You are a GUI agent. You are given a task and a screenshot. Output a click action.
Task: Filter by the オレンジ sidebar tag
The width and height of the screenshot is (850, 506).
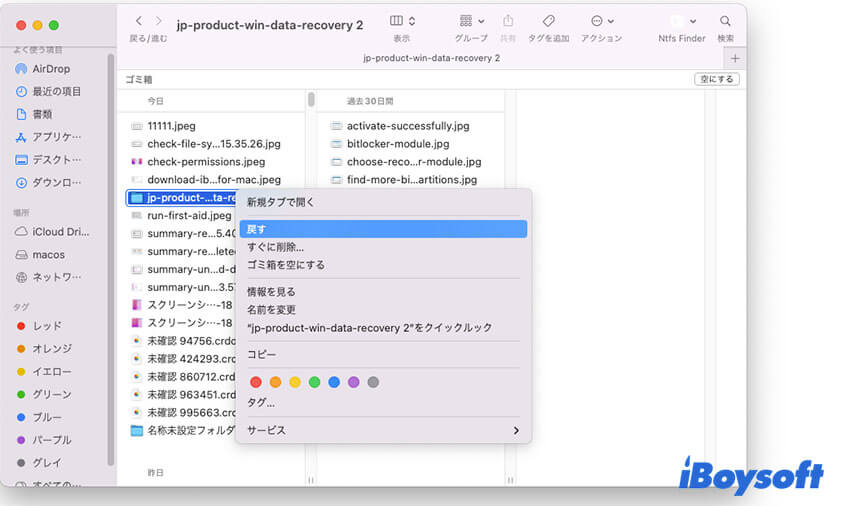[x=44, y=349]
